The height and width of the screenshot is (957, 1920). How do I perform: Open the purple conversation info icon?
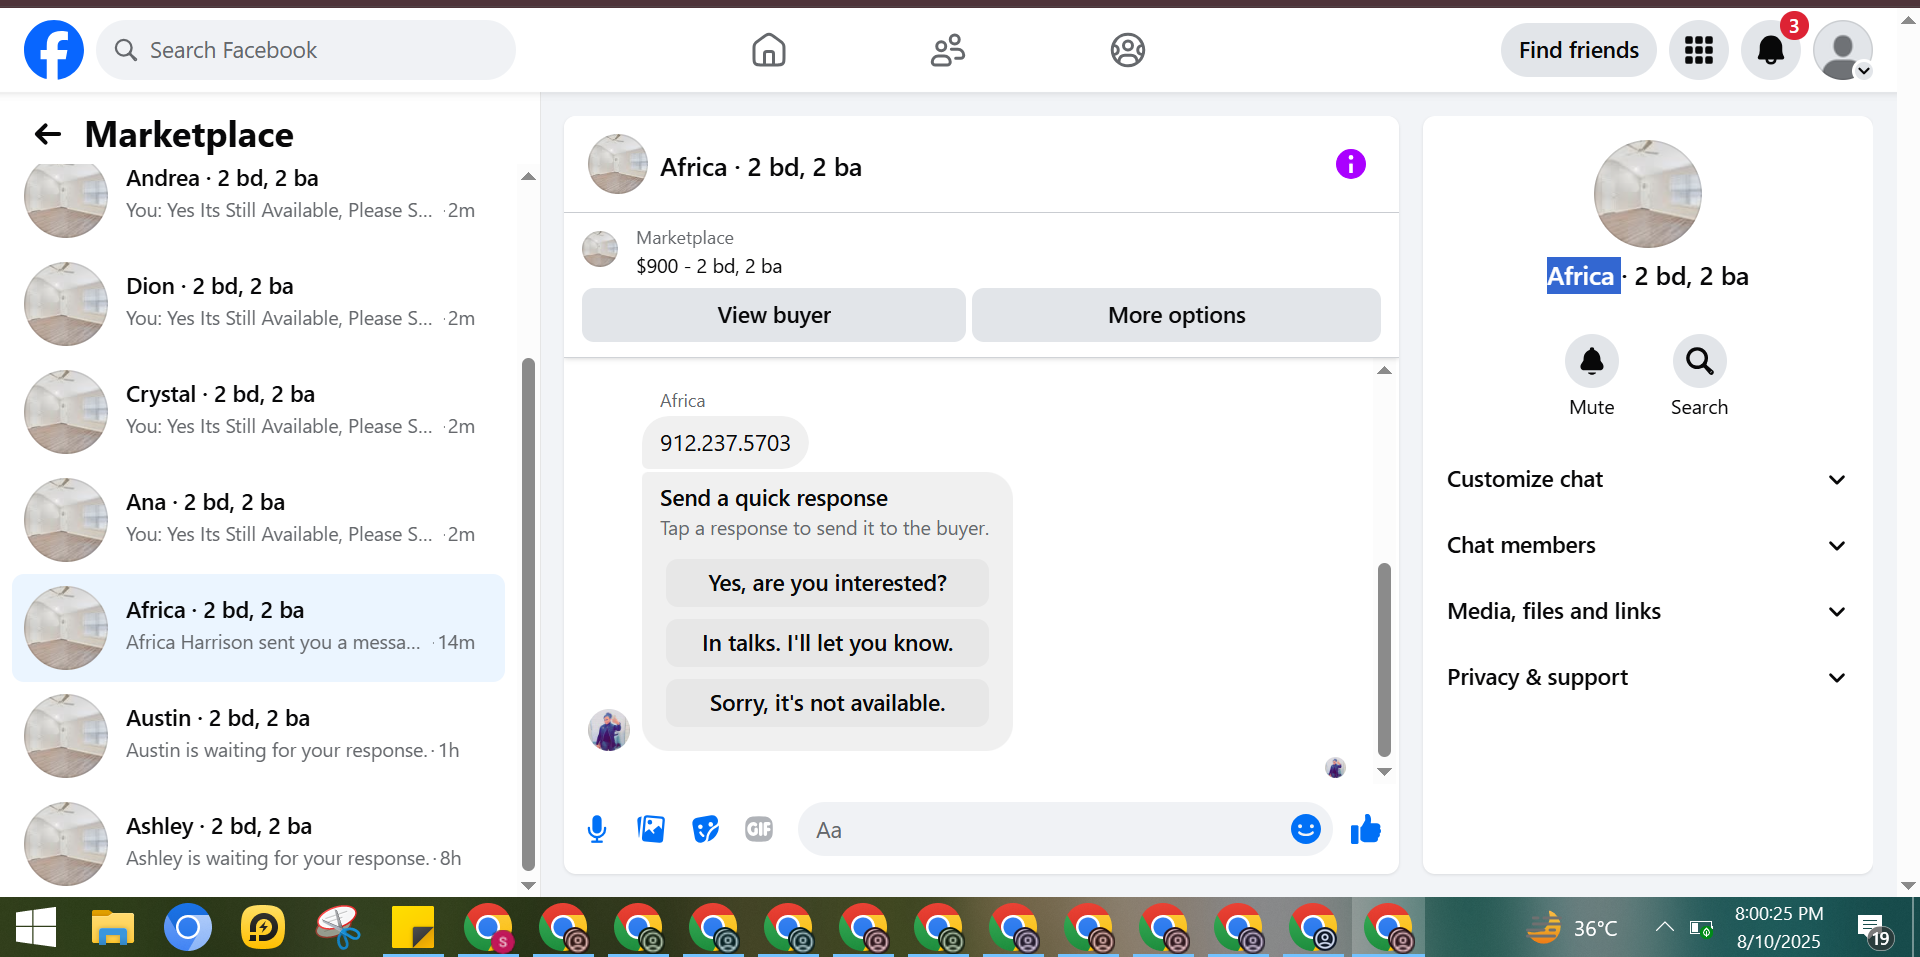pos(1350,164)
